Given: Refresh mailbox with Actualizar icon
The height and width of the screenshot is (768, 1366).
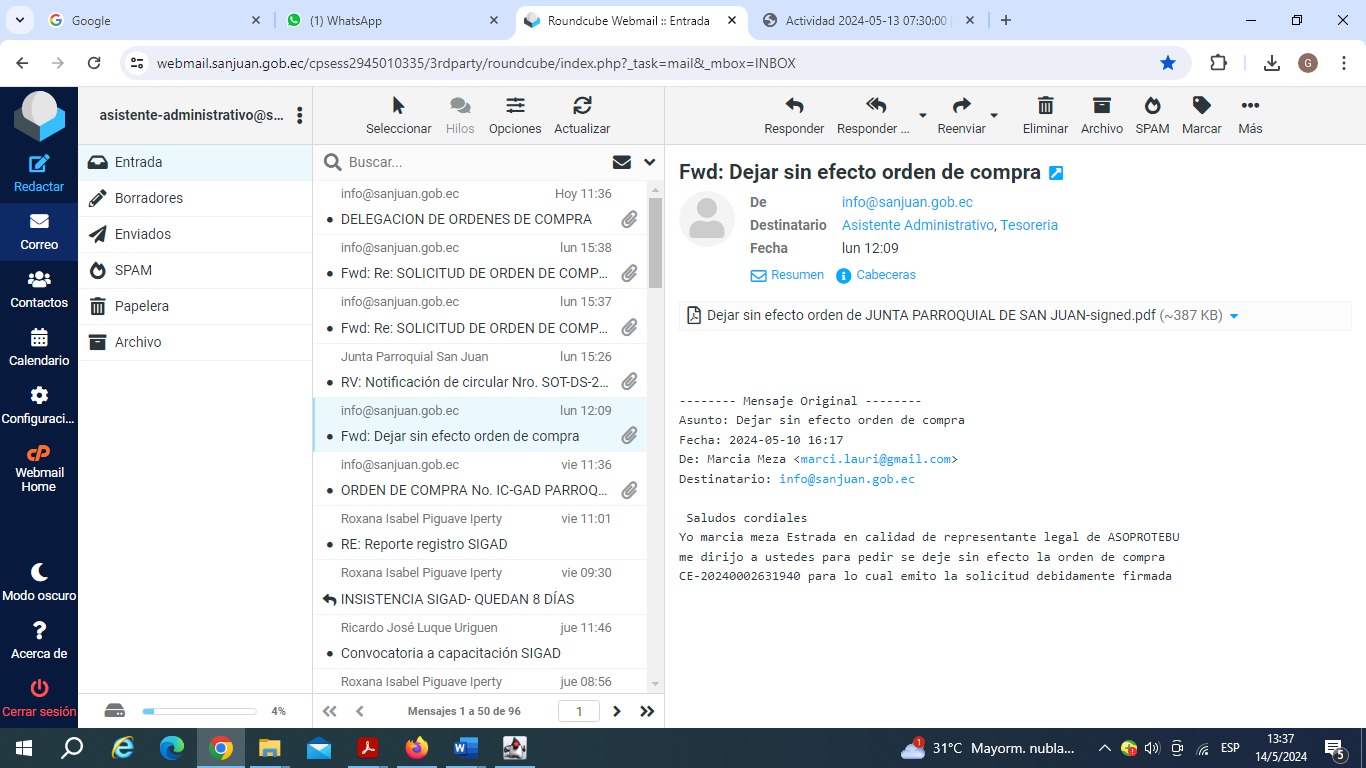Looking at the screenshot, I should point(582,106).
